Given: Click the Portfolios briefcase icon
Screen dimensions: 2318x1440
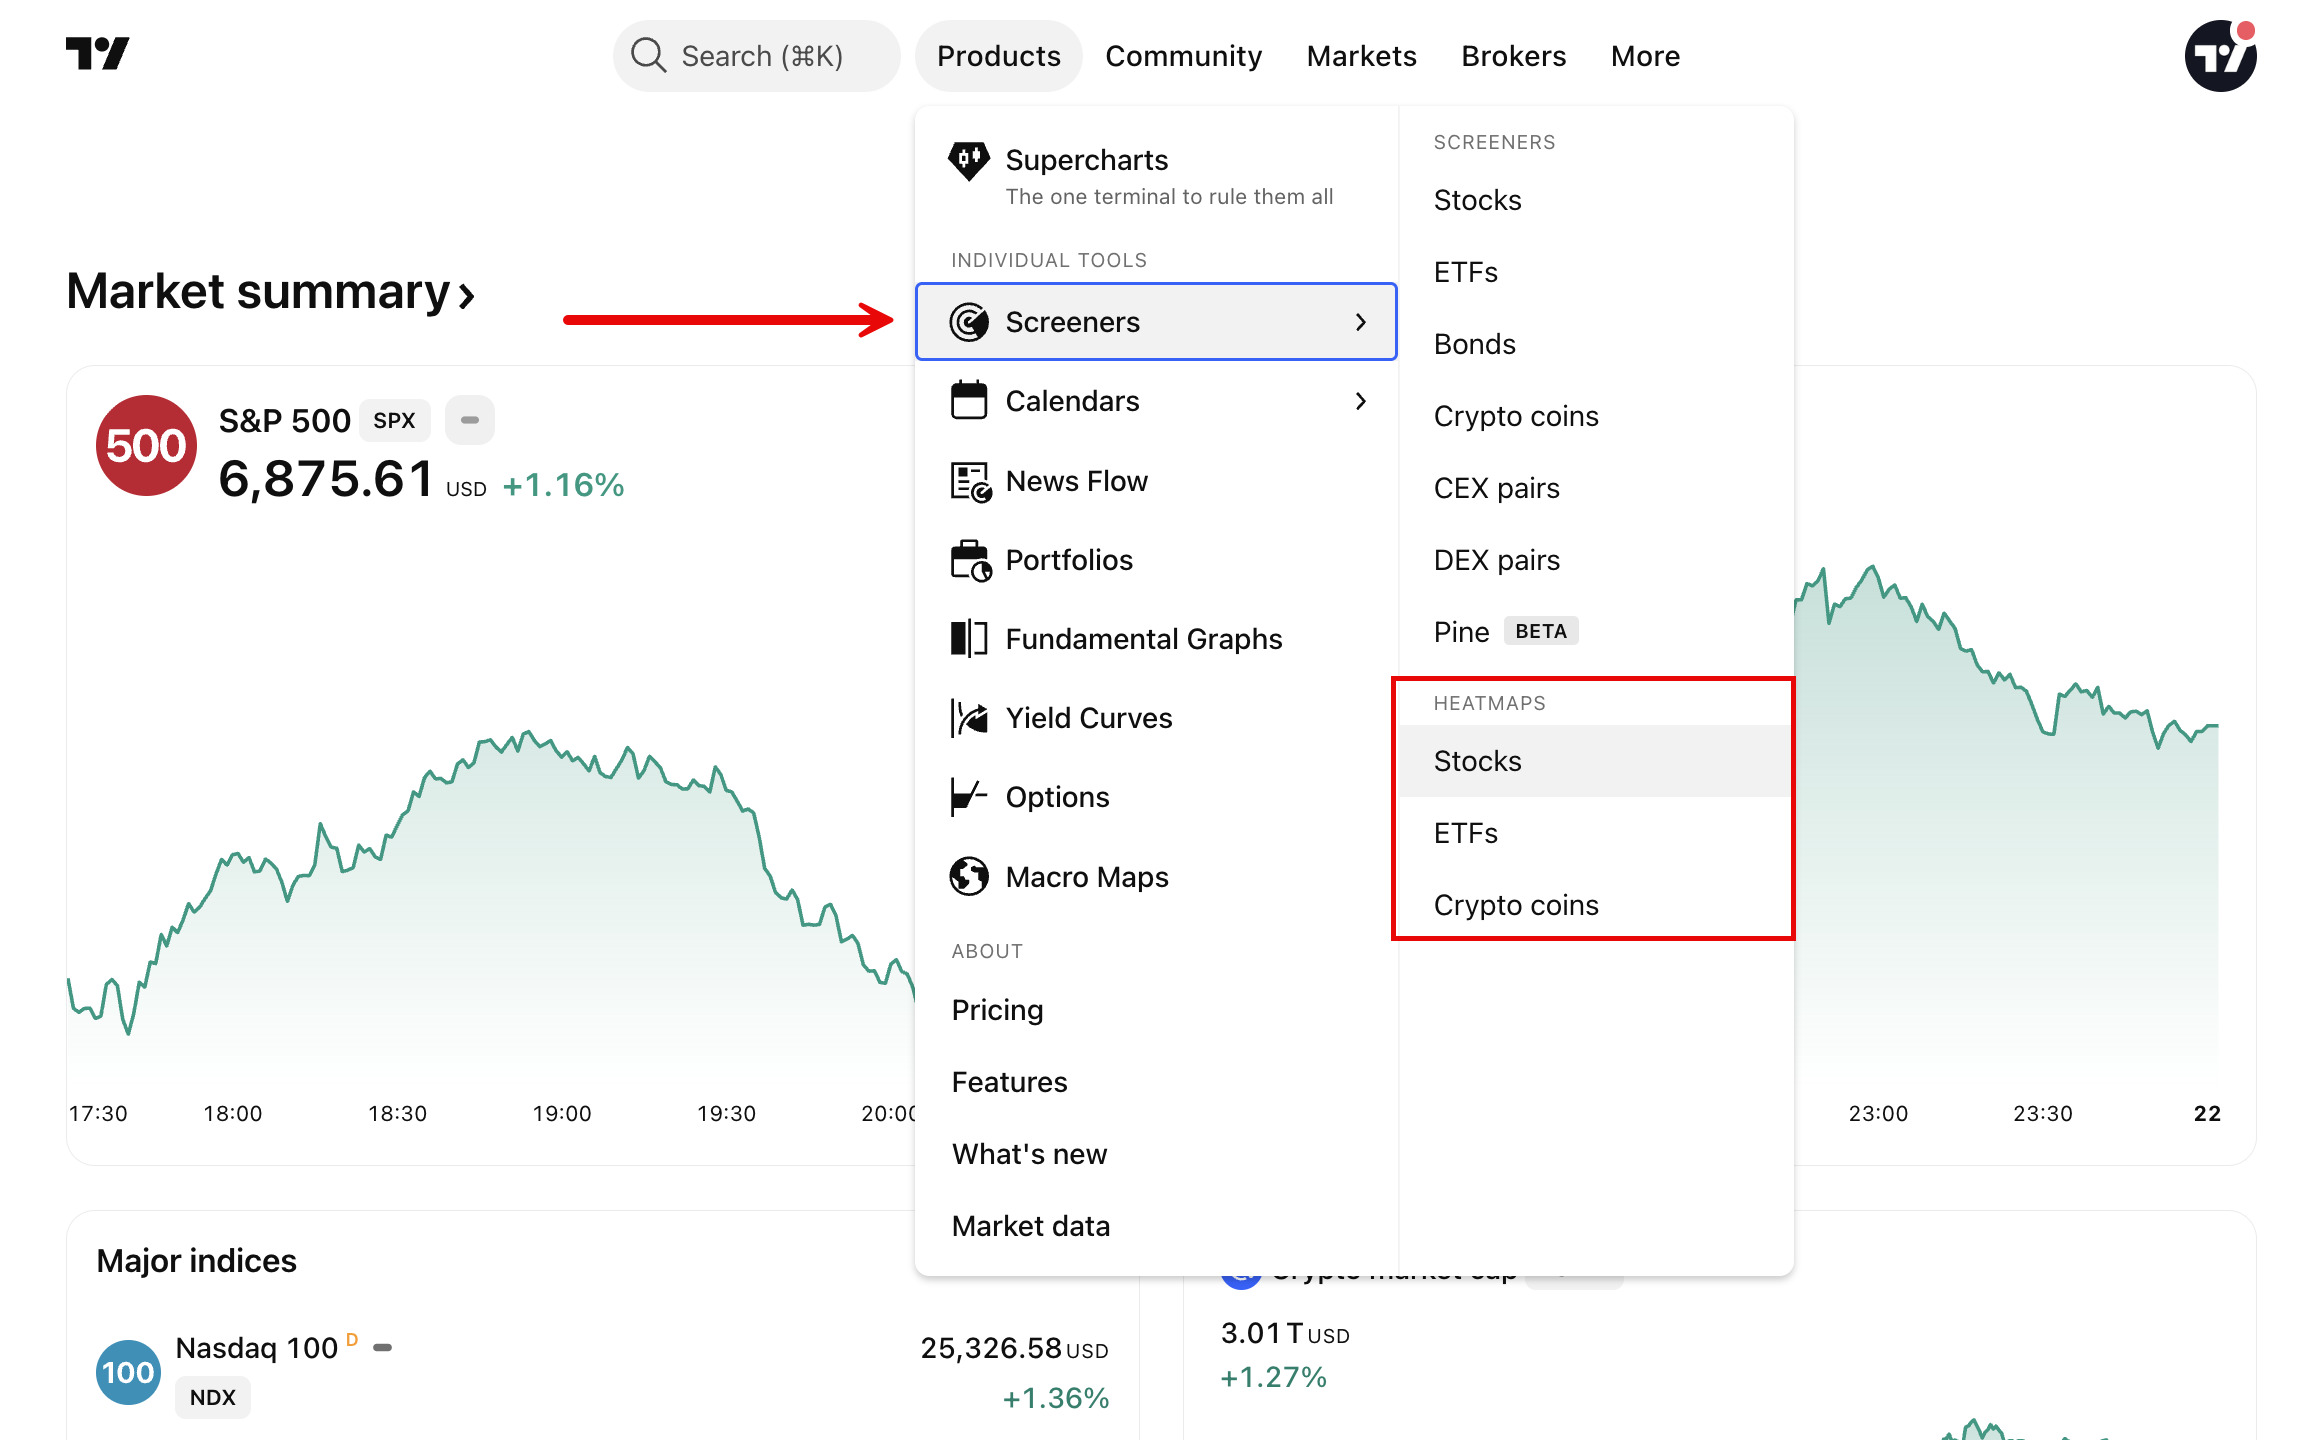Looking at the screenshot, I should click(969, 561).
